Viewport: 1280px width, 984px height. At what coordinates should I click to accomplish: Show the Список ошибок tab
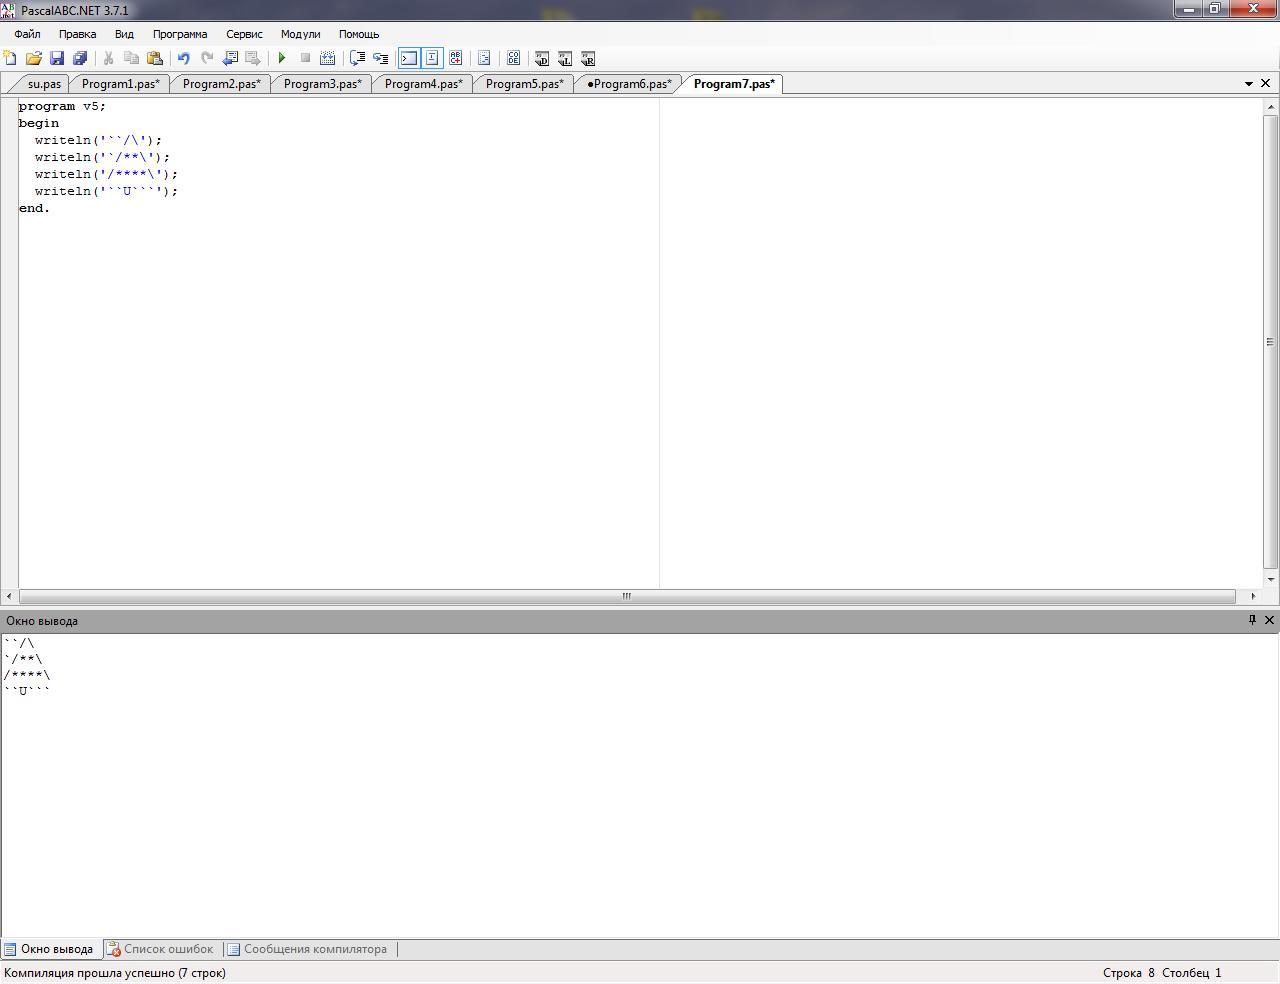[x=160, y=949]
